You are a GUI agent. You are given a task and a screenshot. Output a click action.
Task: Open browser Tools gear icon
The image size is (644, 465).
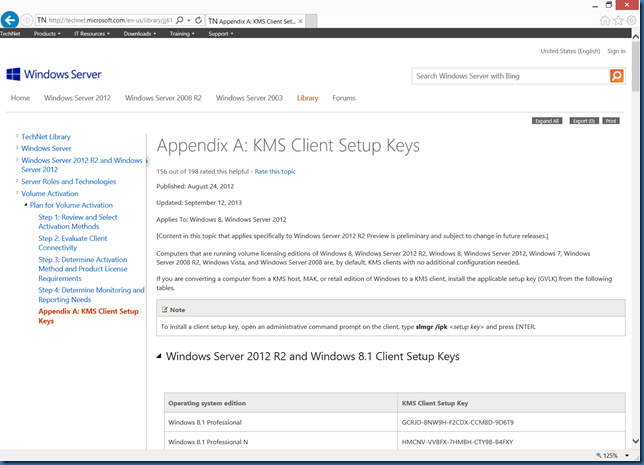632,21
